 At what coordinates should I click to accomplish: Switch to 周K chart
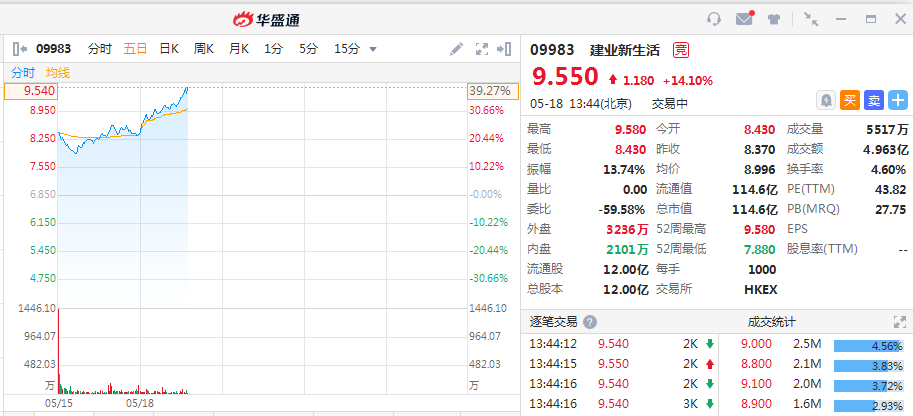[204, 49]
